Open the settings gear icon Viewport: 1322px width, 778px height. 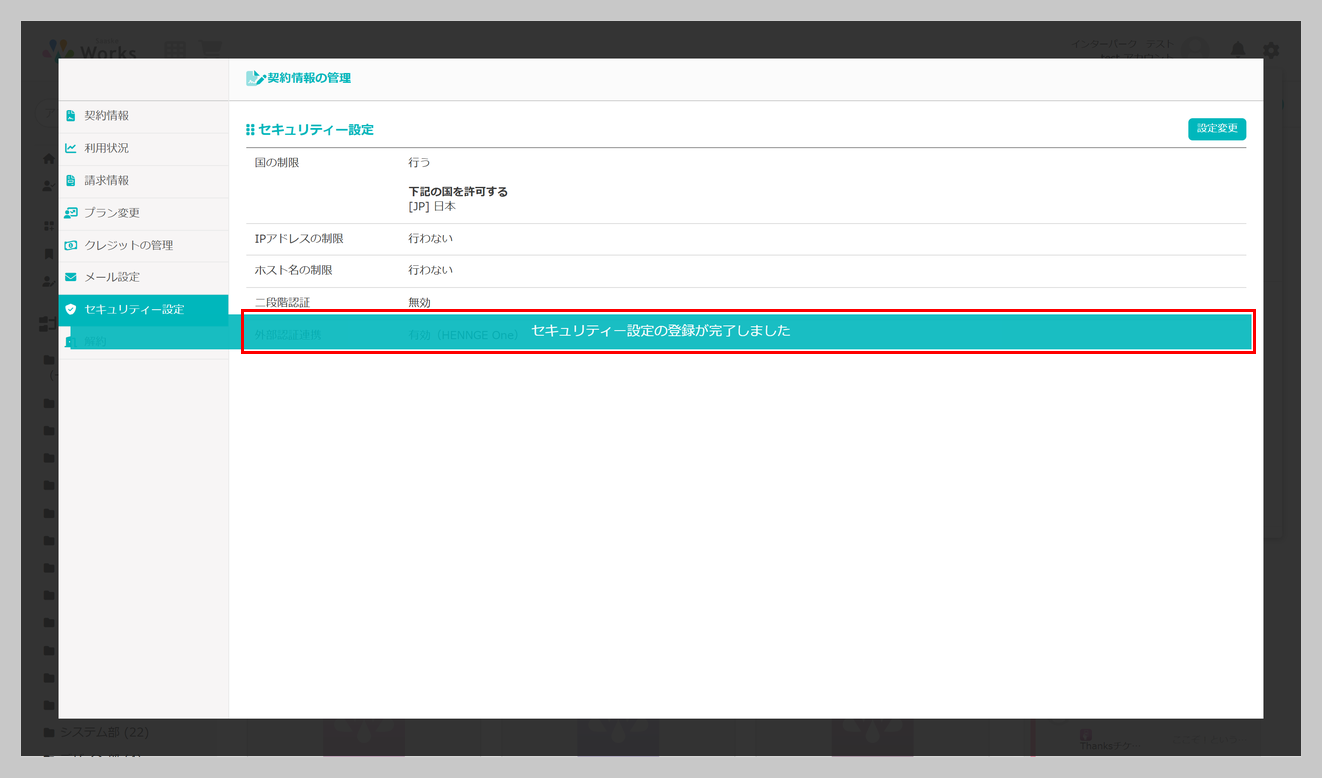pyautogui.click(x=1271, y=49)
